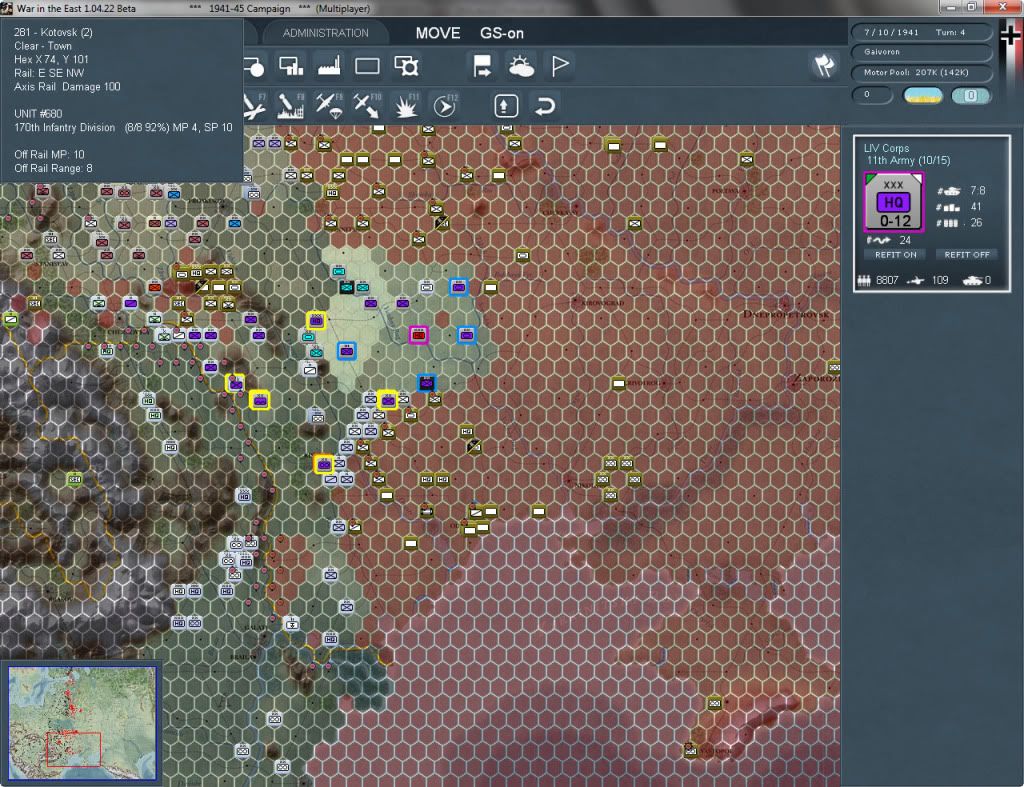Image resolution: width=1024 pixels, height=787 pixels.
Task: Click the Dnepropetrovsk city label on map
Action: (x=786, y=314)
